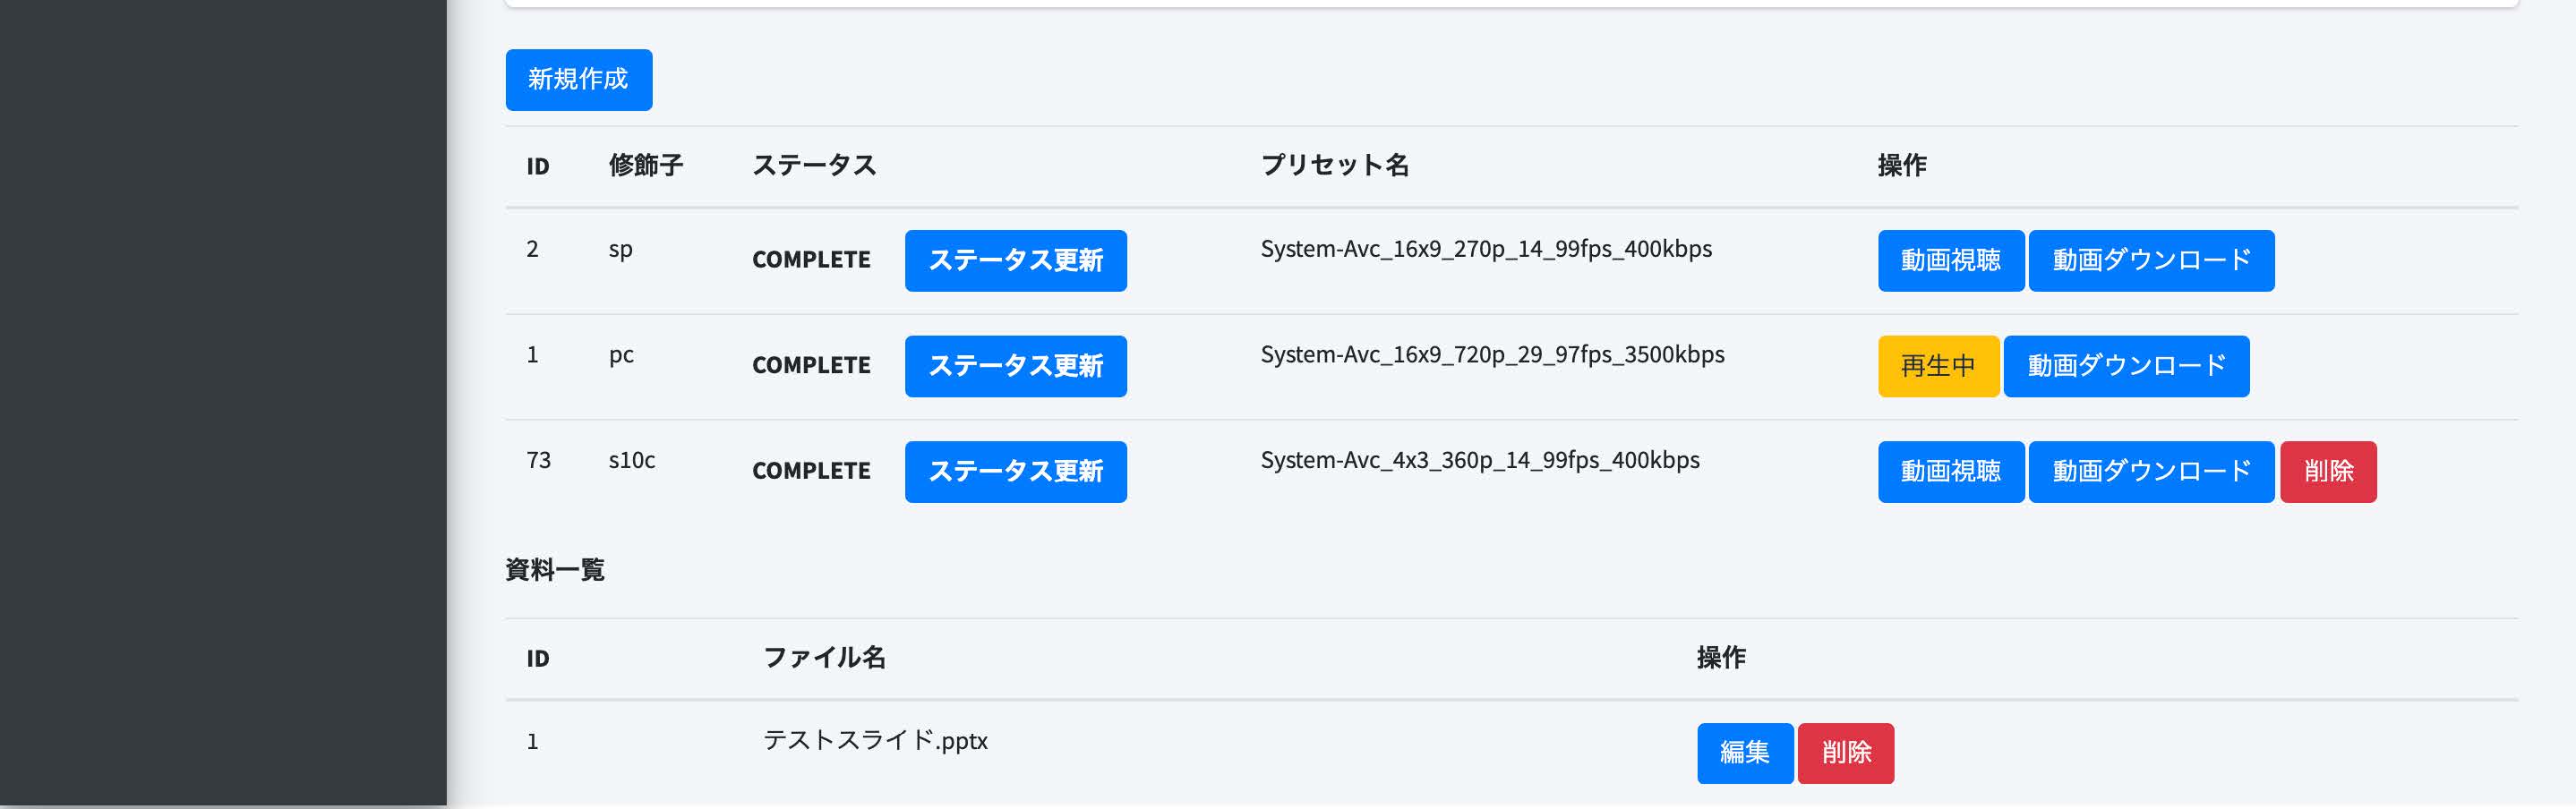Click the s10c modifier cell
2576x809 pixels.
click(x=632, y=460)
